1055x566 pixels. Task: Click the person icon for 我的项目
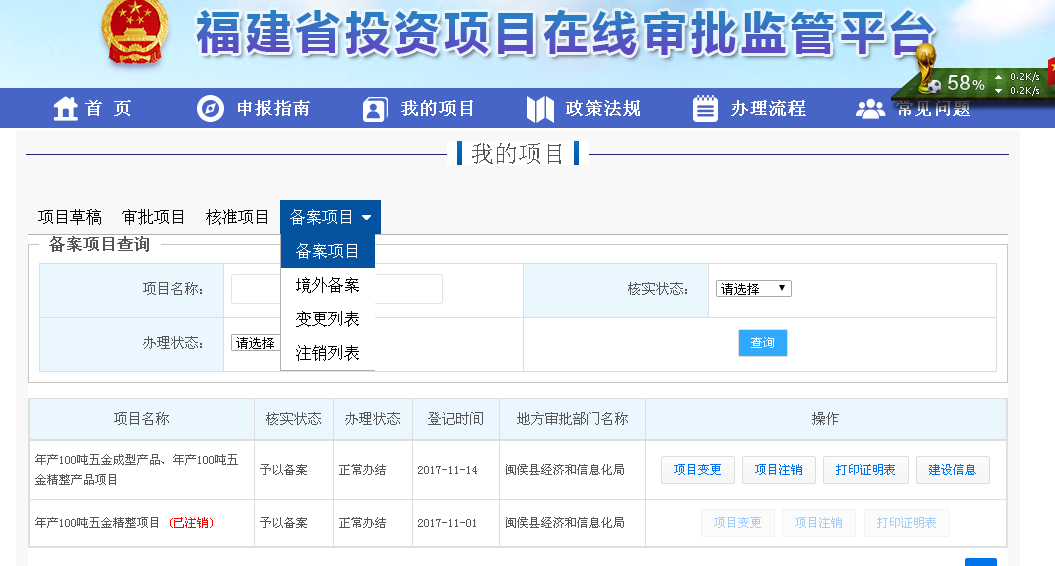(375, 109)
